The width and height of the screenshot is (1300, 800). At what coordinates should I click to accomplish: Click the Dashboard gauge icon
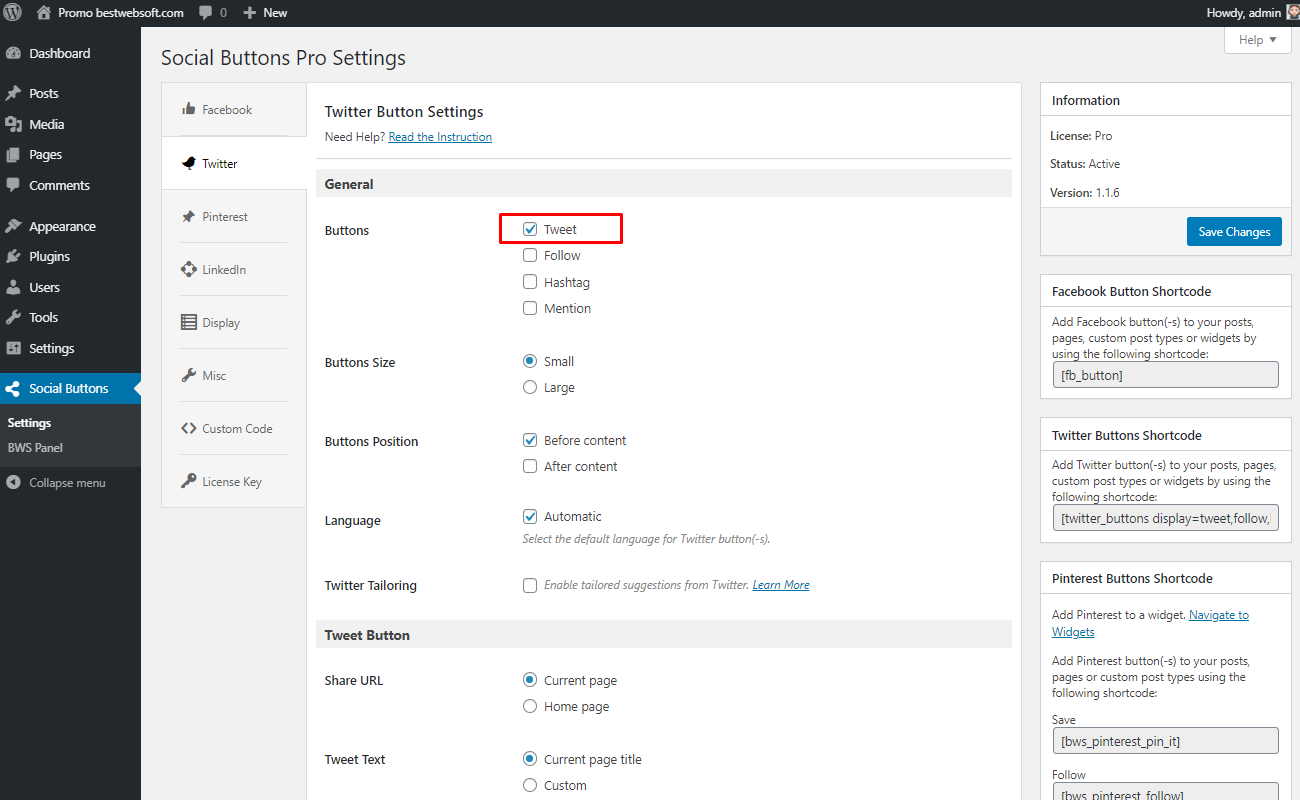13,54
